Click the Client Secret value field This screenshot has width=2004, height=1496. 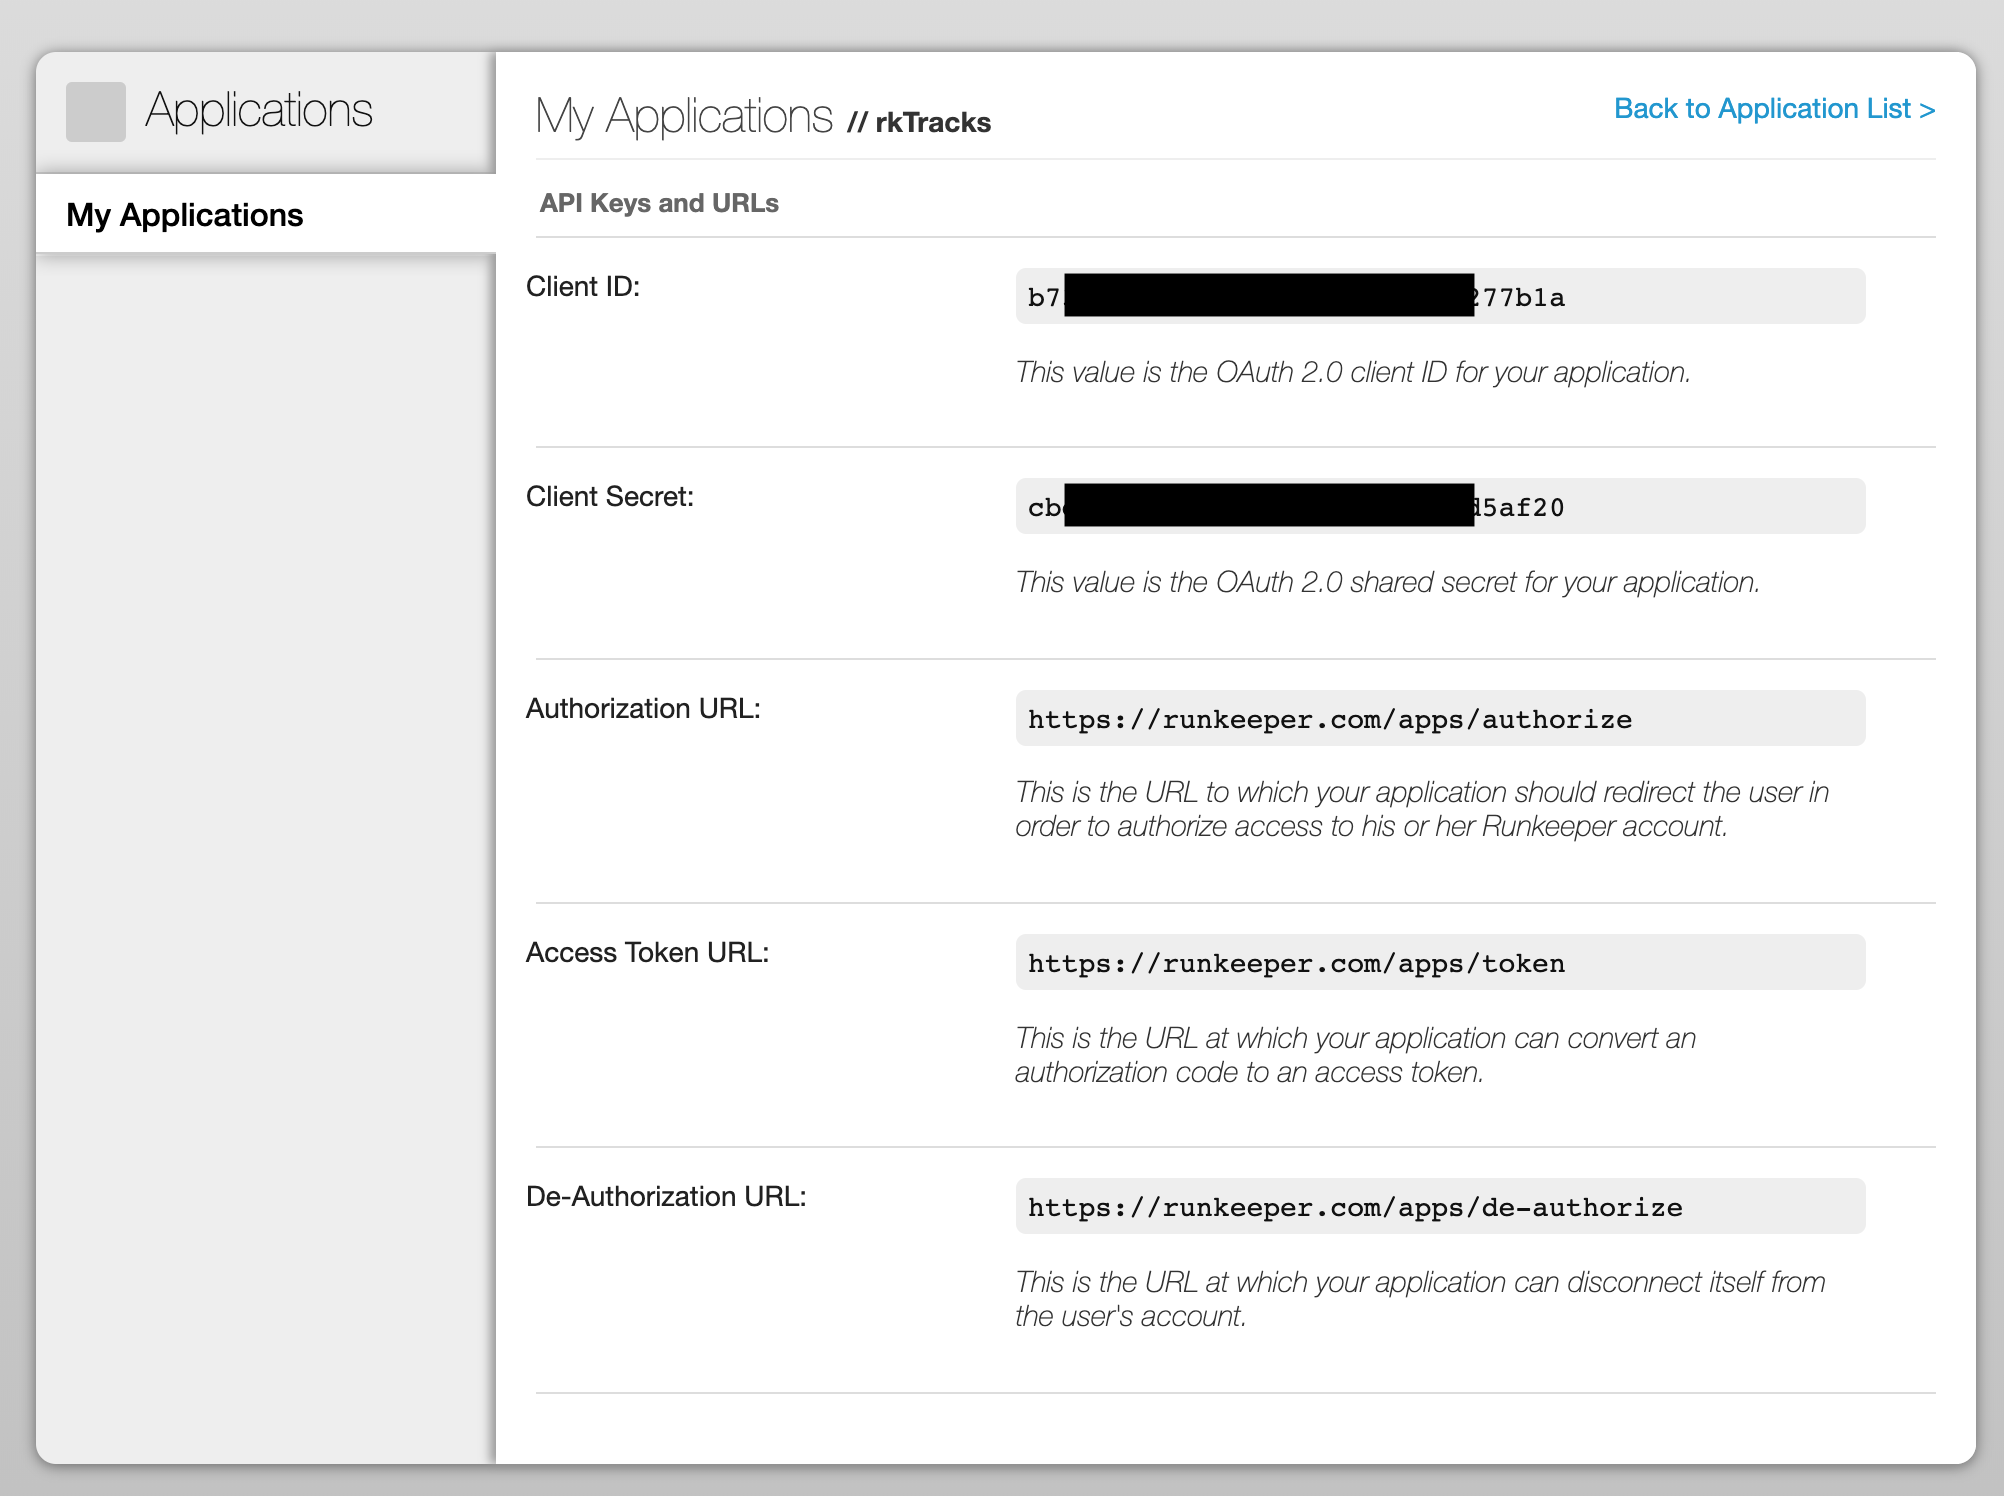[x=1440, y=506]
